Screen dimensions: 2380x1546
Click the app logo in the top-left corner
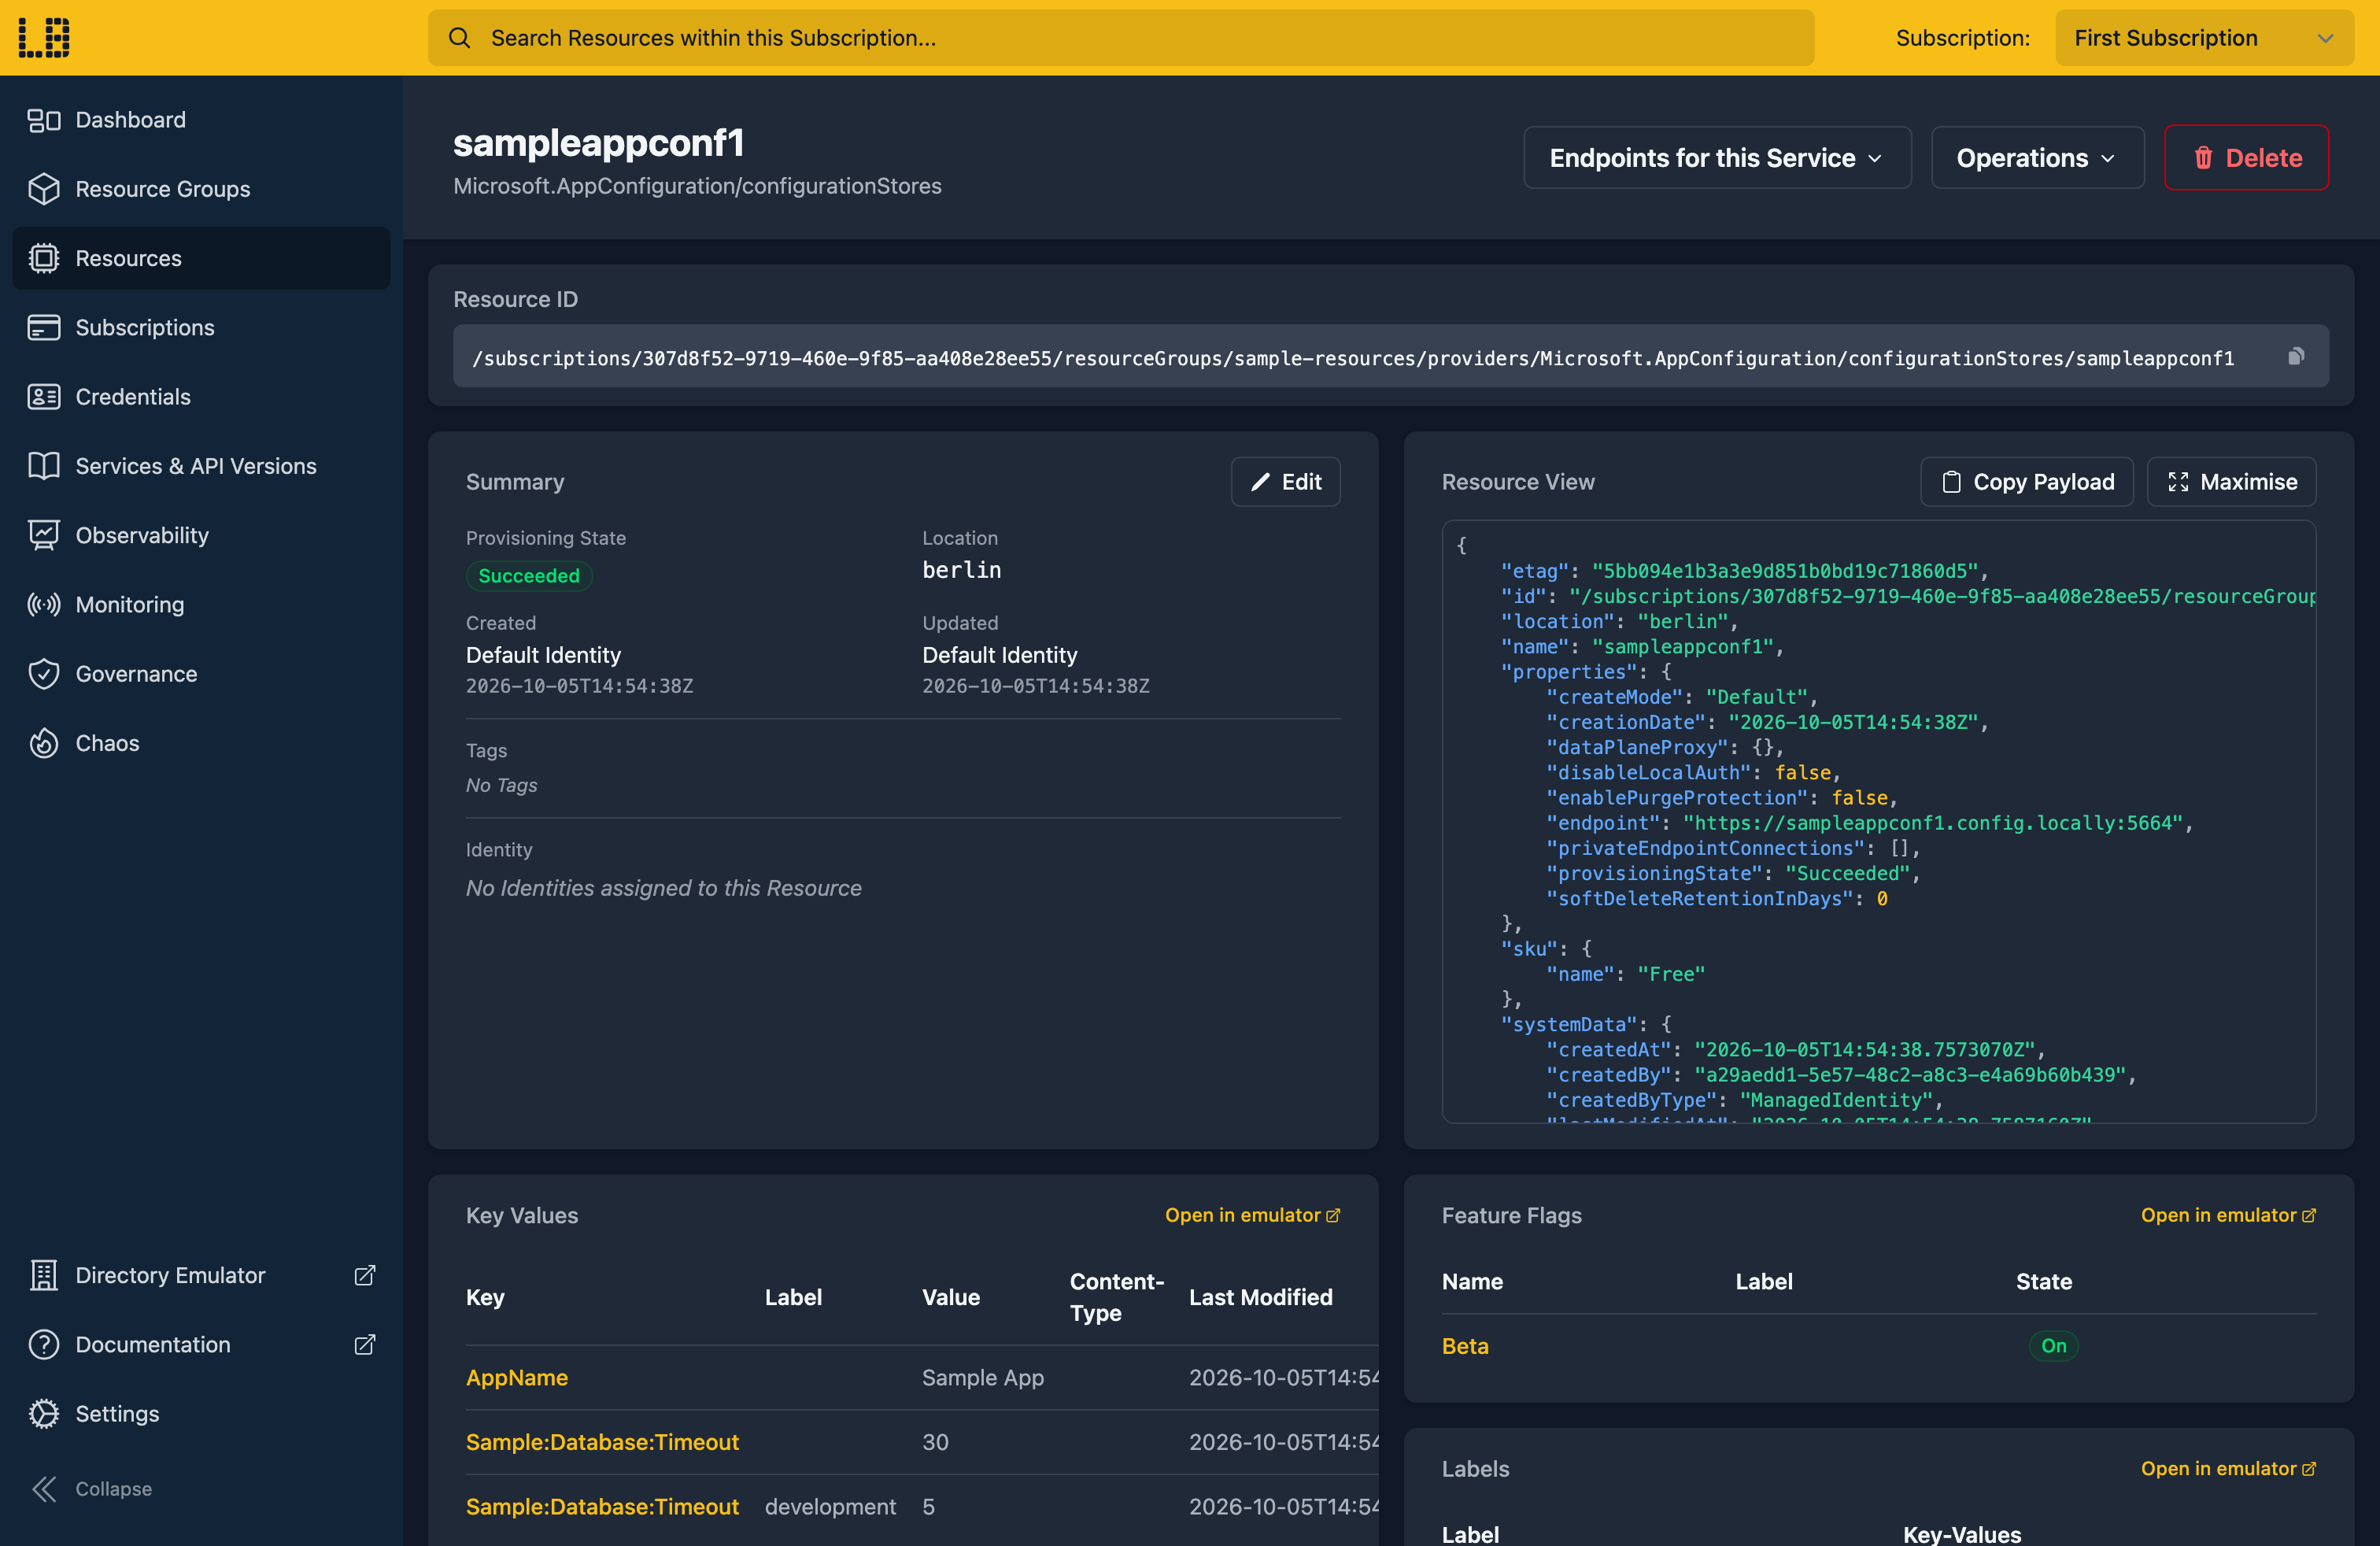tap(44, 38)
